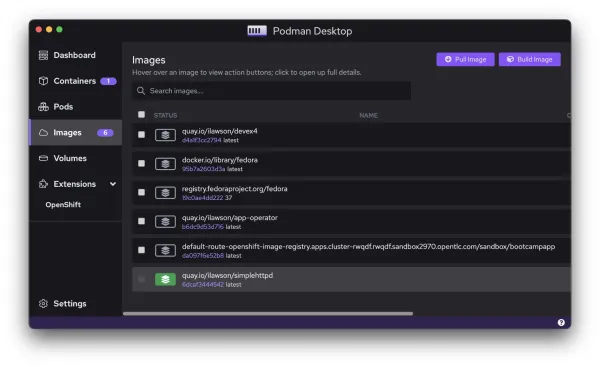This screenshot has width=600, height=367.
Task: Click the Containers cube icon
Action: pyautogui.click(x=43, y=81)
